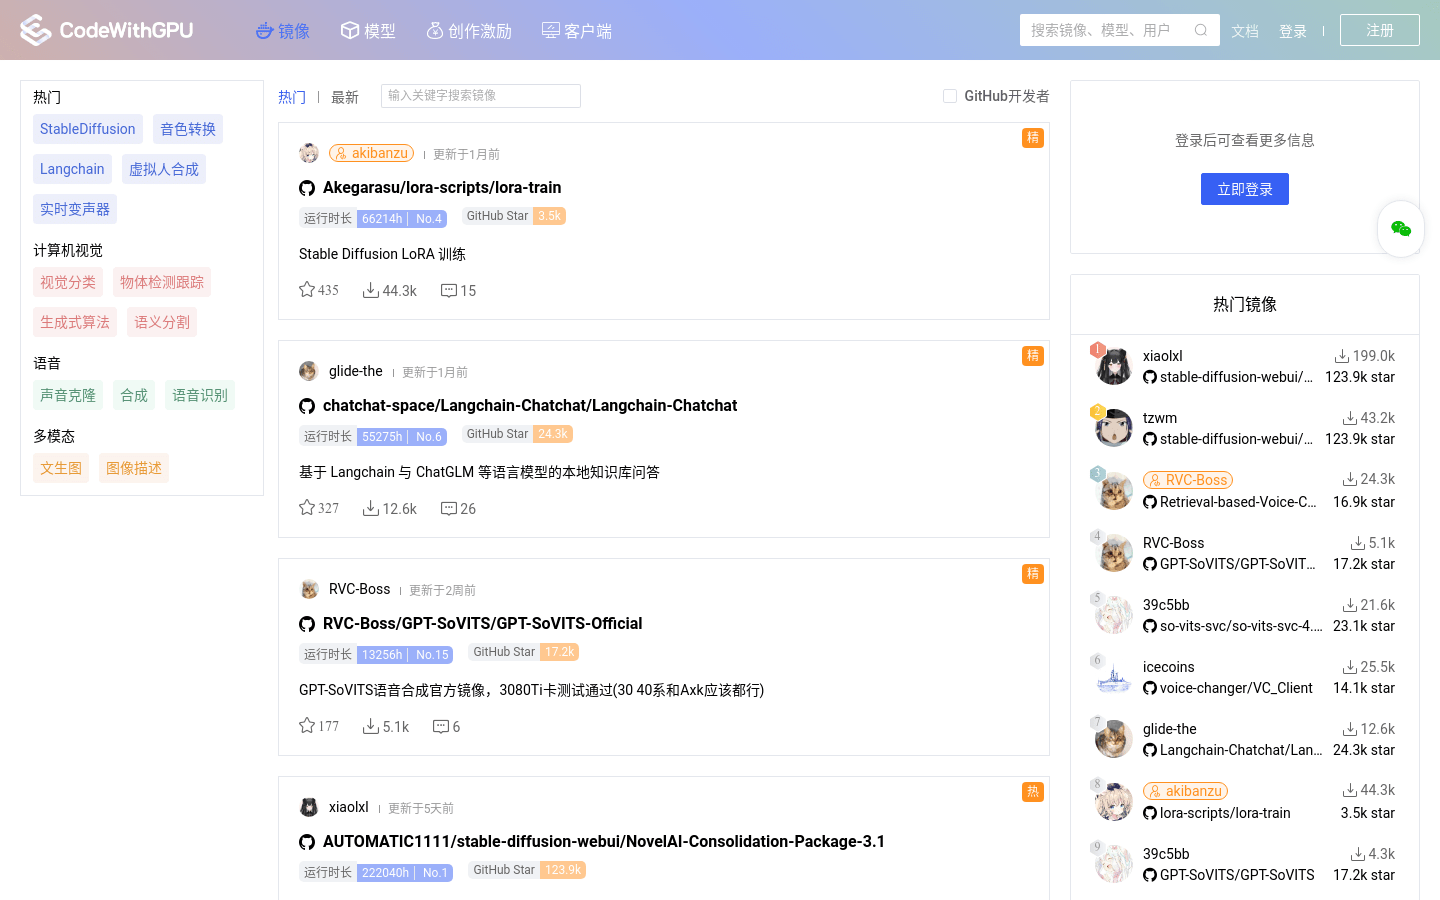Viewport: 1440px width, 900px height.
Task: Open the 镜像 nav tab
Action: click(283, 31)
